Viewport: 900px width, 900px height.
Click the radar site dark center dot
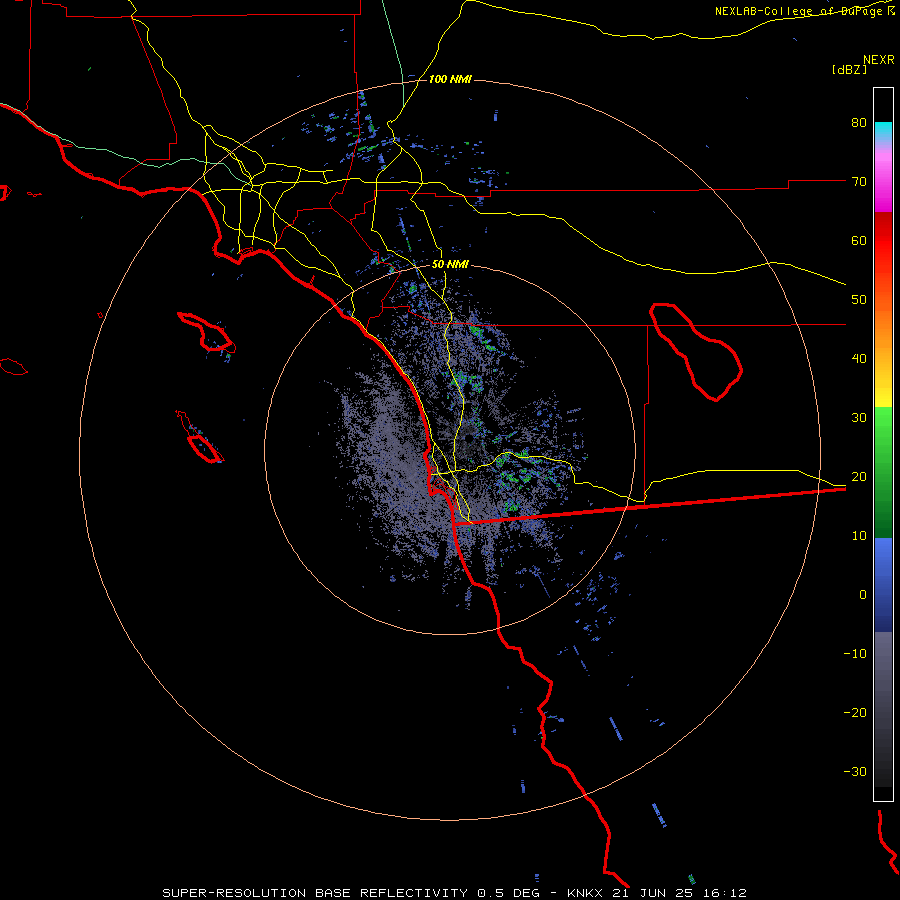click(469, 439)
